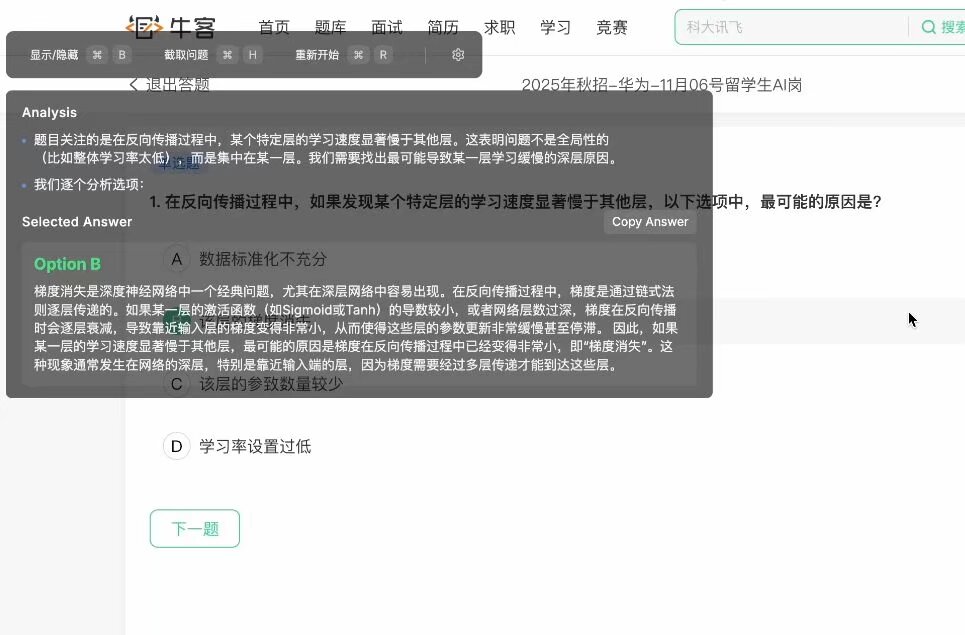Open the 题库 navigation item
The width and height of the screenshot is (965, 635).
[x=330, y=28]
